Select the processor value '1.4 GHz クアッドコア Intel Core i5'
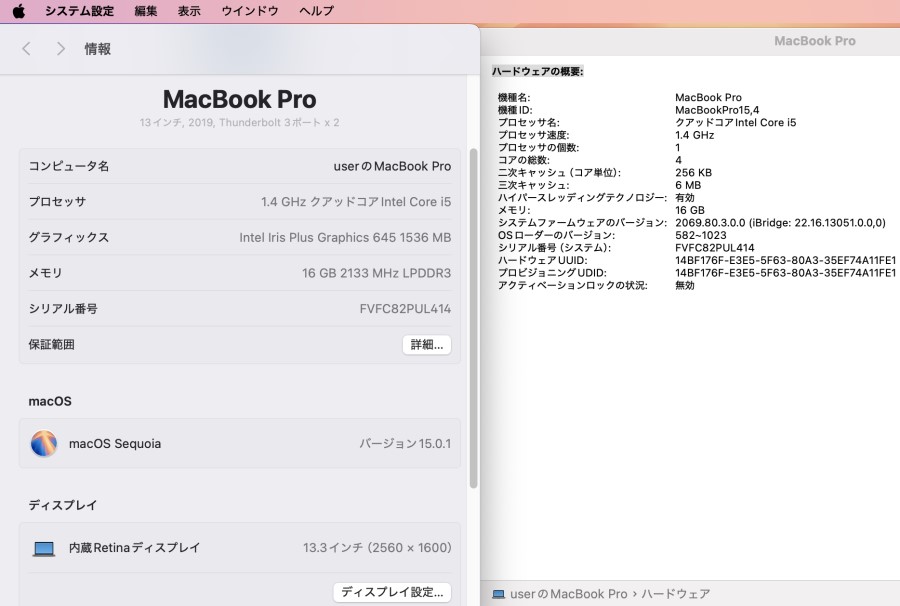This screenshot has height=606, width=900. (x=356, y=202)
